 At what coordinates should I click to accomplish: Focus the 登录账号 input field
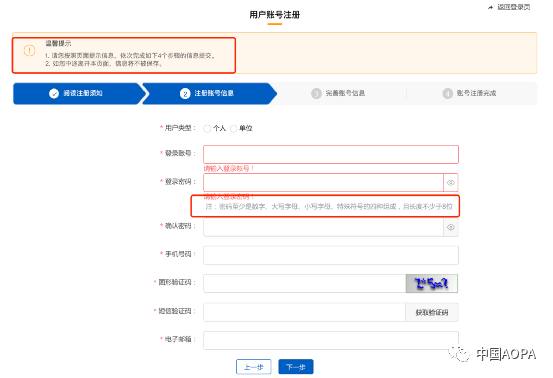click(x=331, y=154)
